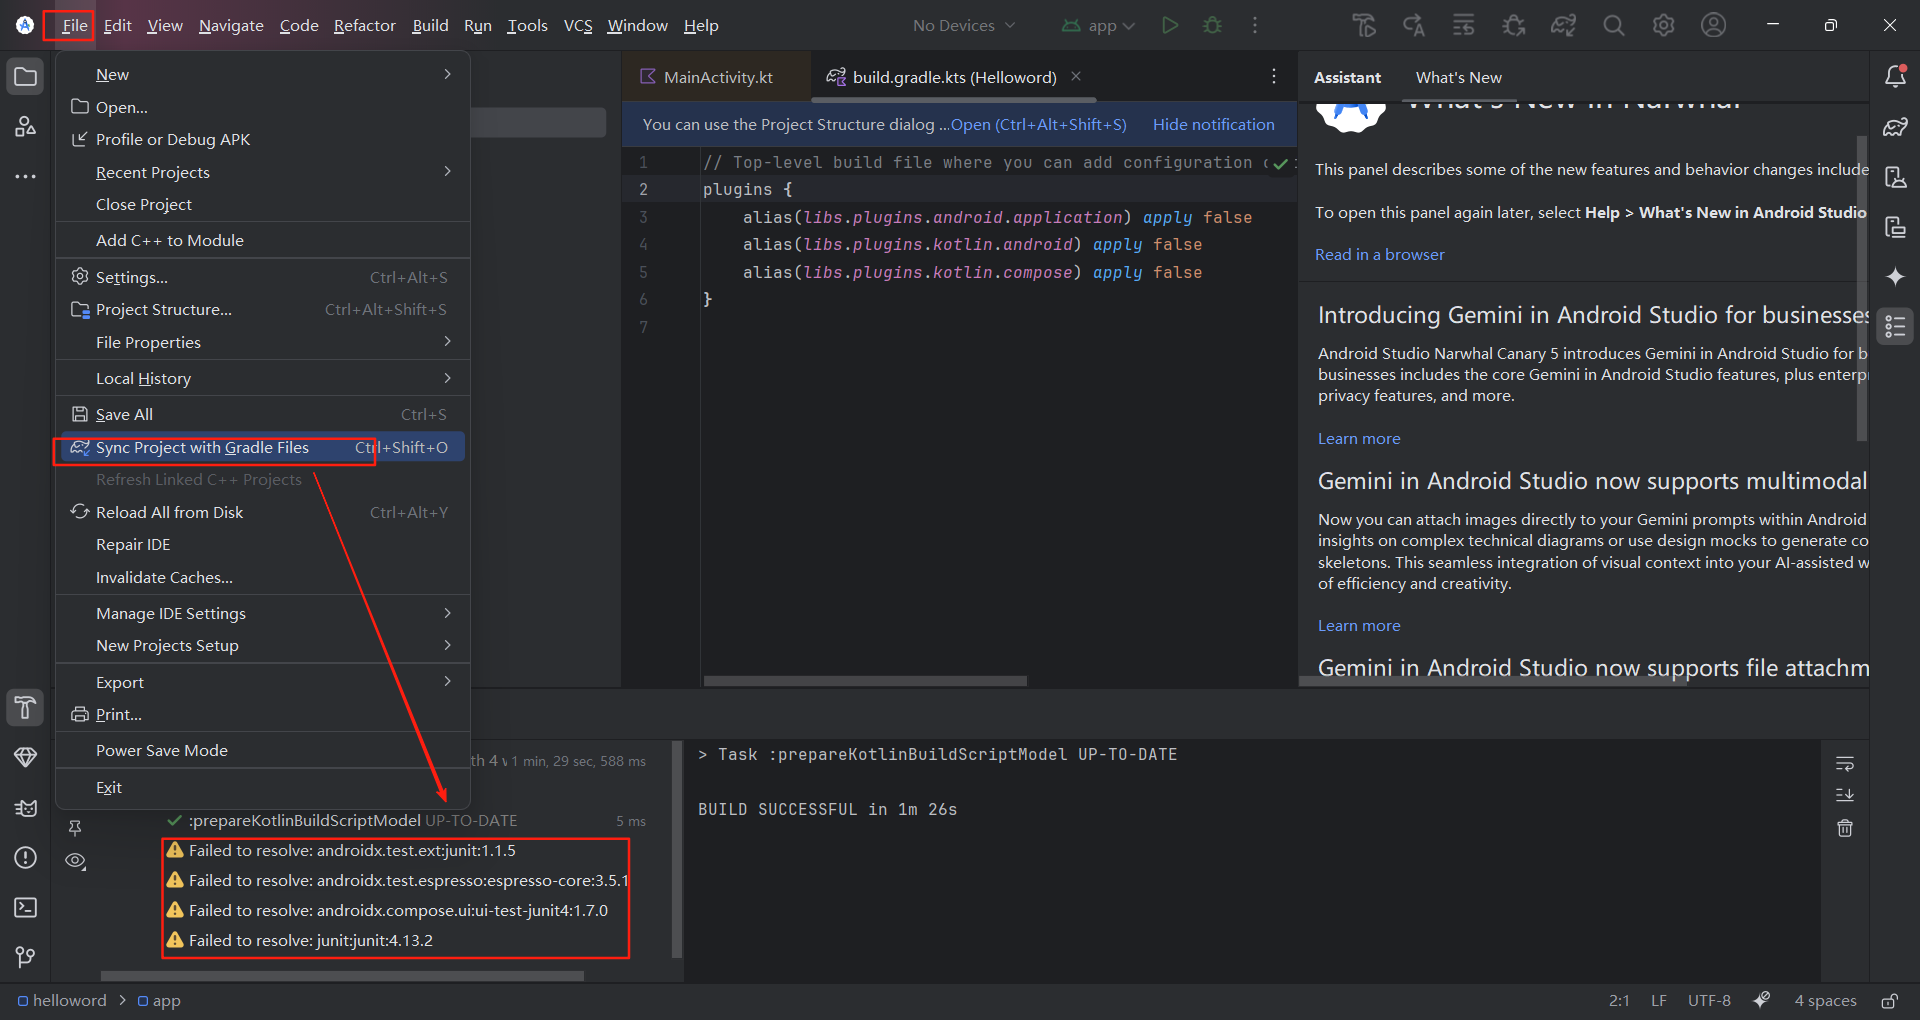
Task: Open editor tabs more options menu
Action: pyautogui.click(x=1273, y=77)
